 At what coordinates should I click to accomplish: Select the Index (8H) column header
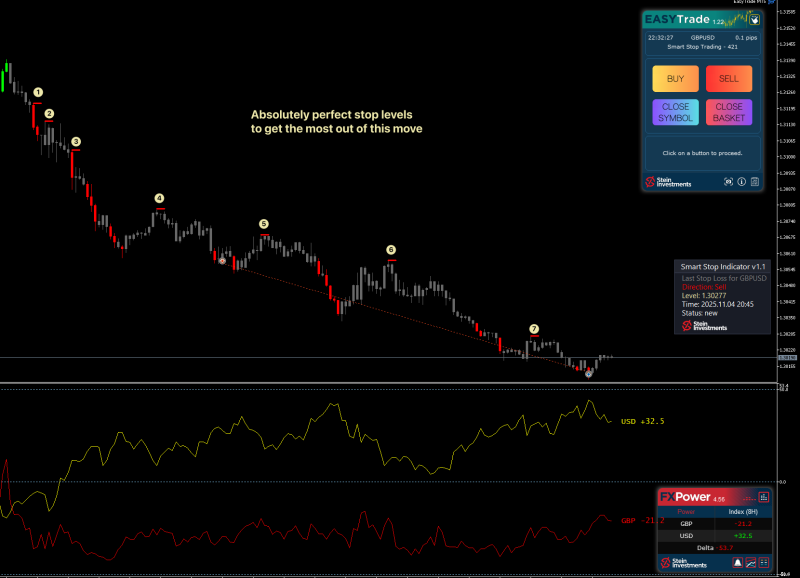tap(743, 512)
